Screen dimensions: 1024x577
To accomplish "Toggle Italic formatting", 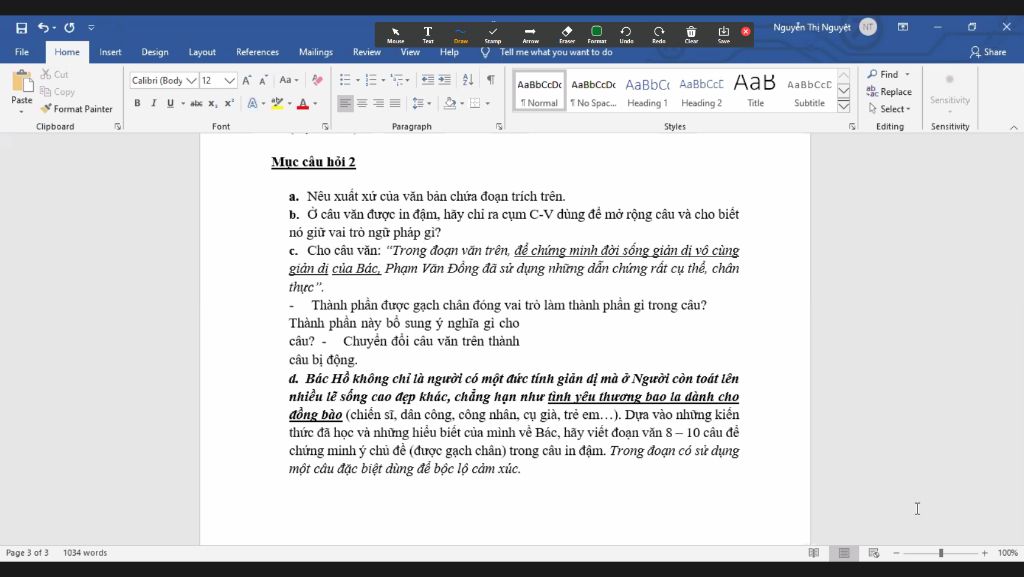I will [153, 103].
